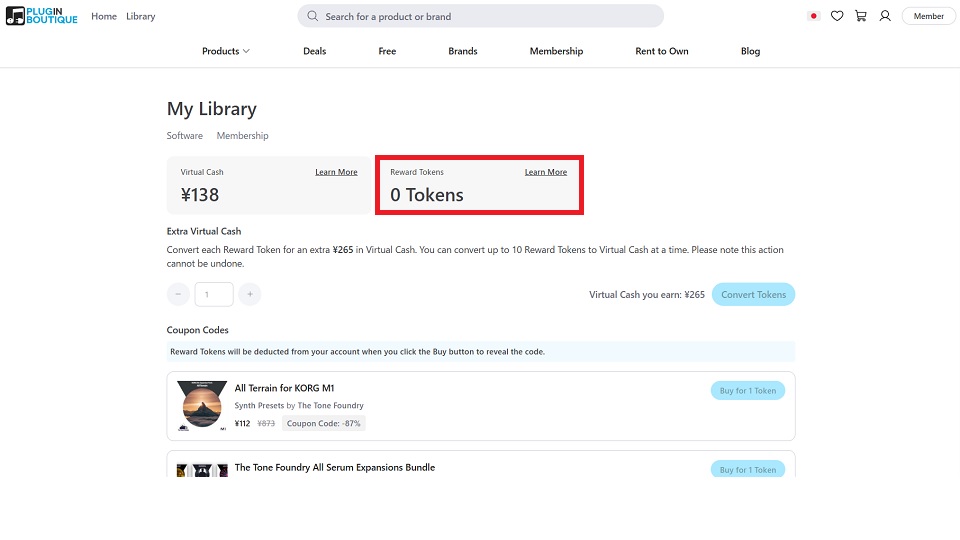Increase token quantity with plus button
Viewport: 960px width, 540px height.
pos(250,294)
